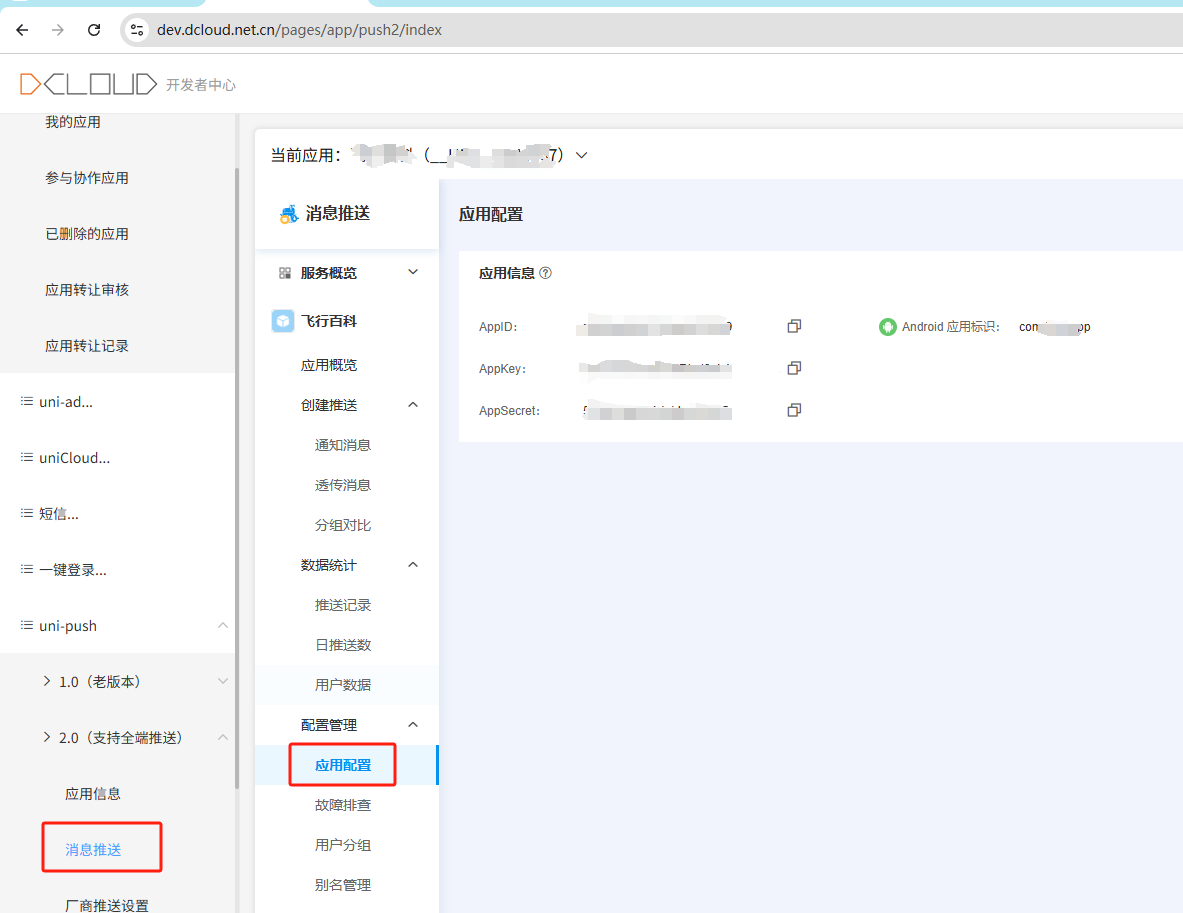
Task: Collapse 配置管理 section chevron
Action: tap(413, 725)
